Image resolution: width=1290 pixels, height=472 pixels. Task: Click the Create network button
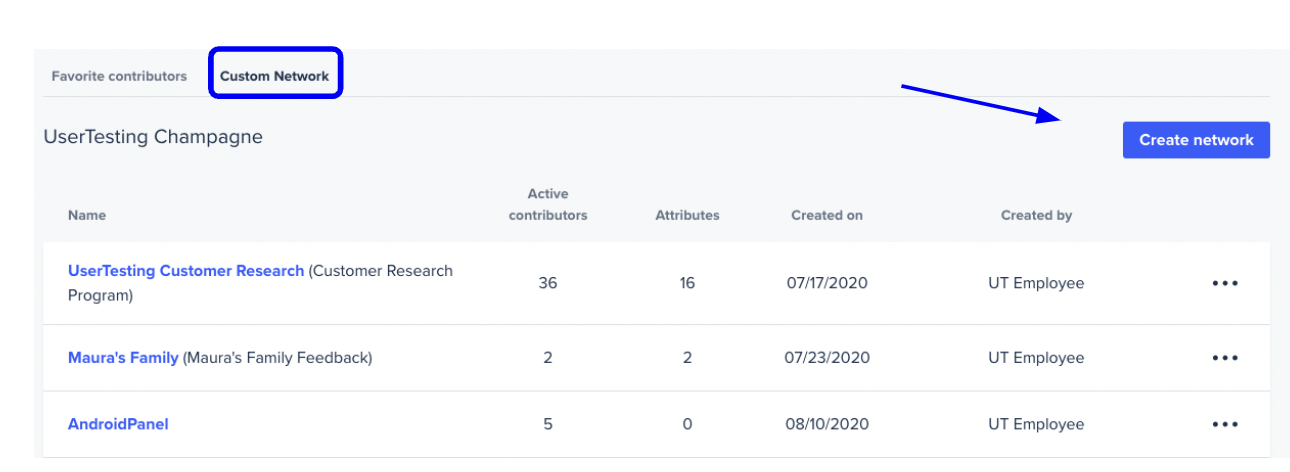1196,140
